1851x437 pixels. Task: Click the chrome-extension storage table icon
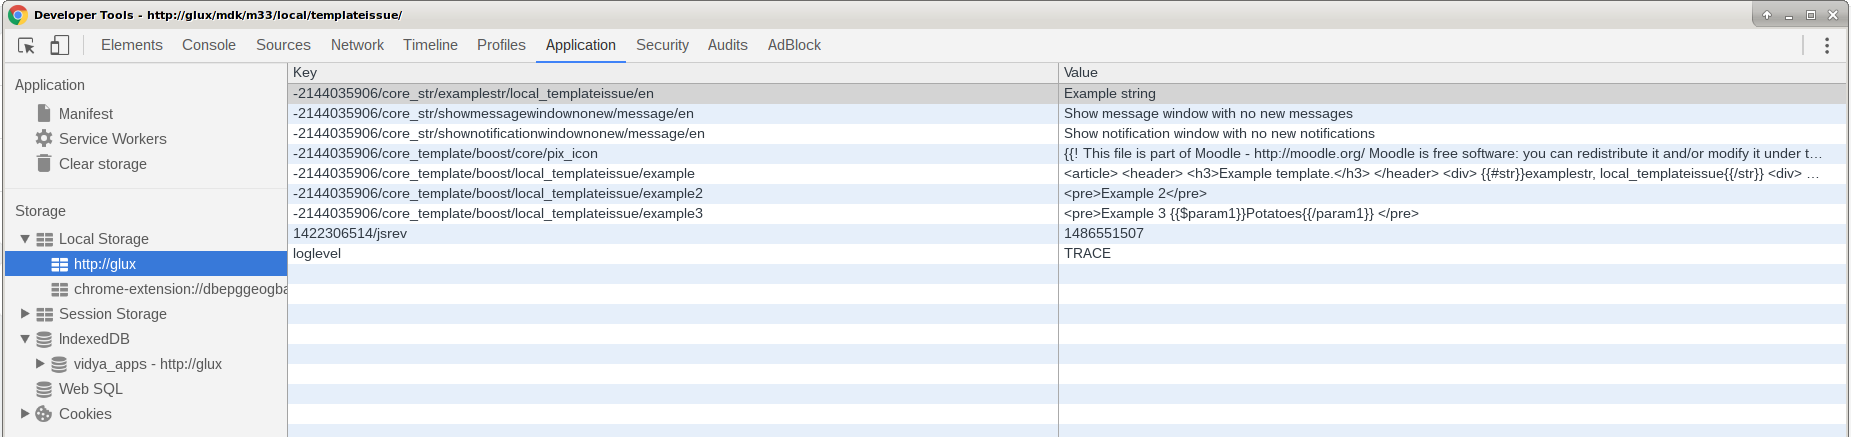(60, 289)
